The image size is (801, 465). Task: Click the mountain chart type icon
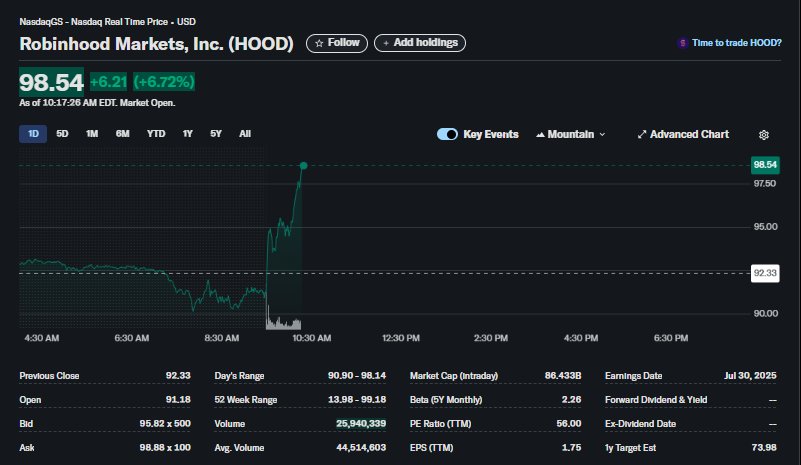[x=540, y=134]
